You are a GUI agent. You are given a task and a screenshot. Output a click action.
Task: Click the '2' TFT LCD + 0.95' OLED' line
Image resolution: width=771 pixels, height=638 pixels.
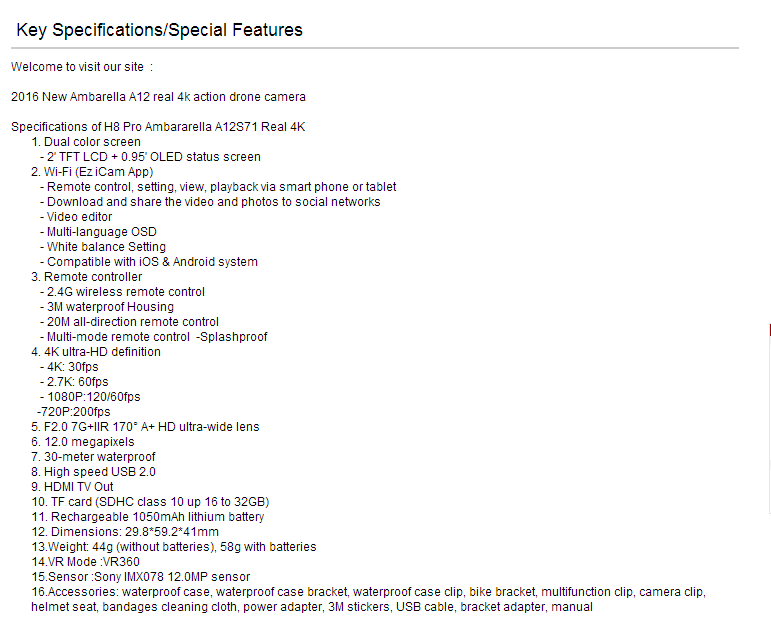coord(150,157)
